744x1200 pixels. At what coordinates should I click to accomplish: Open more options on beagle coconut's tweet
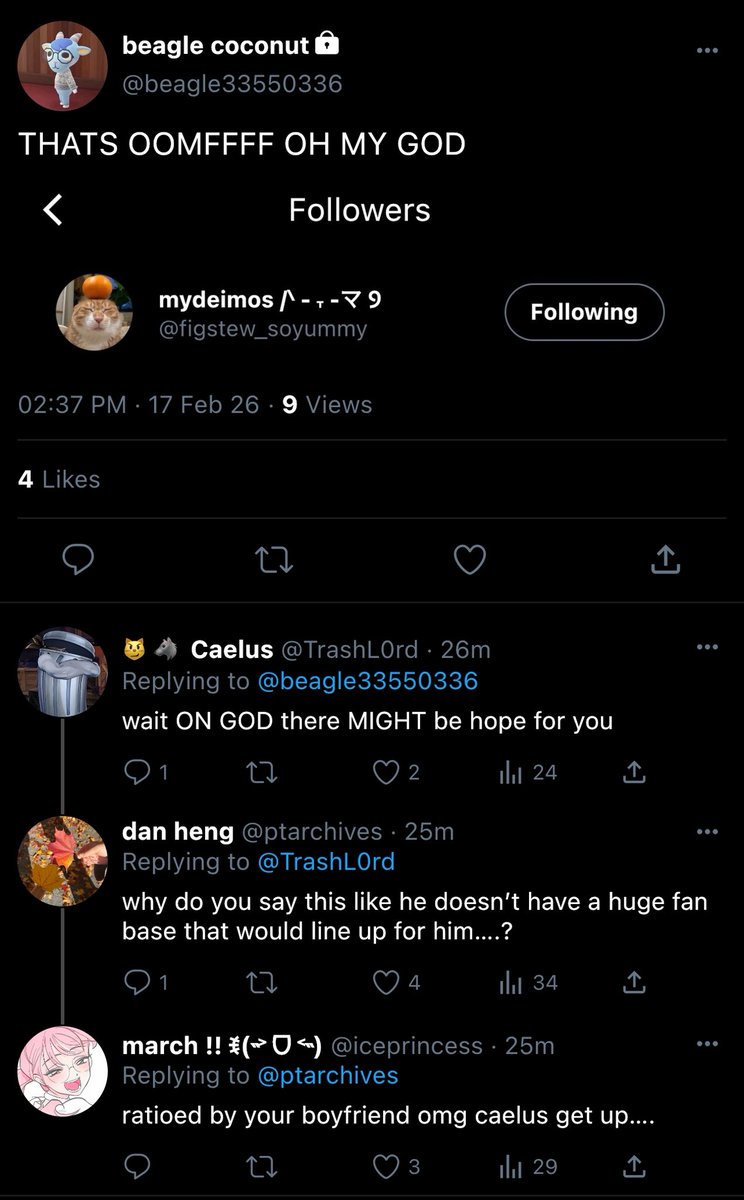(x=707, y=51)
